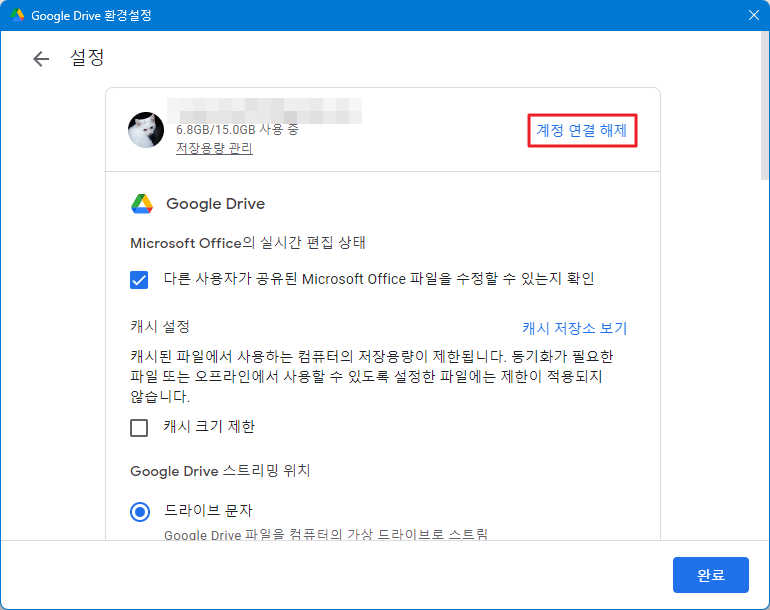Click the Google Drive logo in settings section

(142, 204)
